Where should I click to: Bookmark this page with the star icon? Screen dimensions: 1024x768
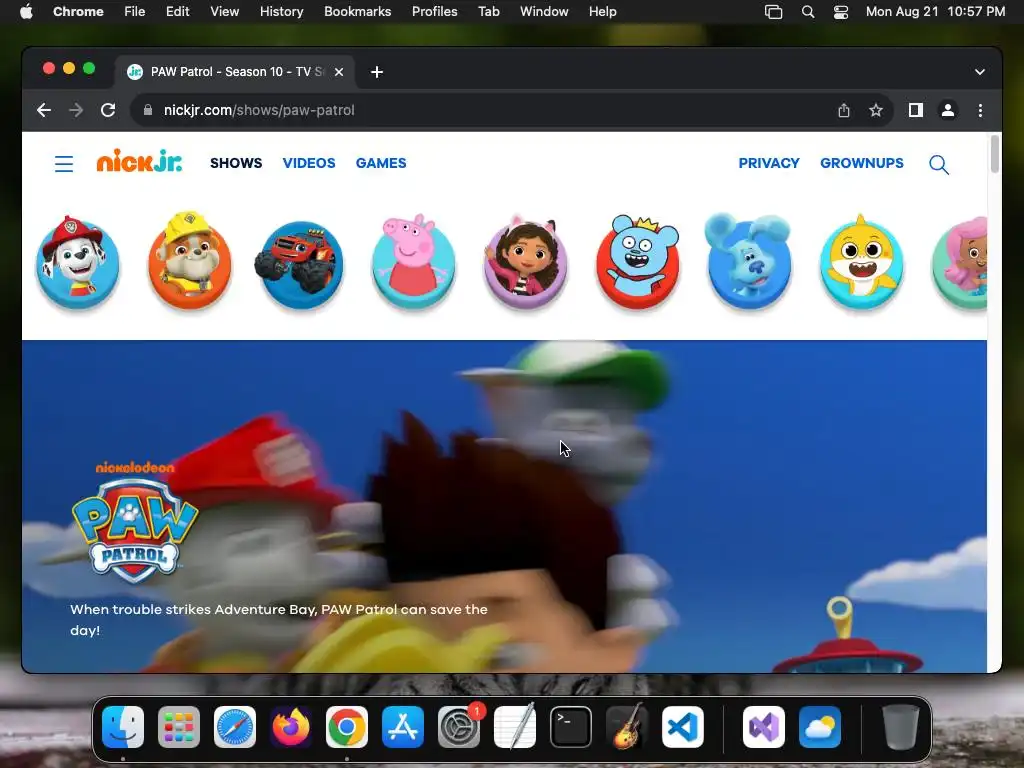tap(876, 110)
